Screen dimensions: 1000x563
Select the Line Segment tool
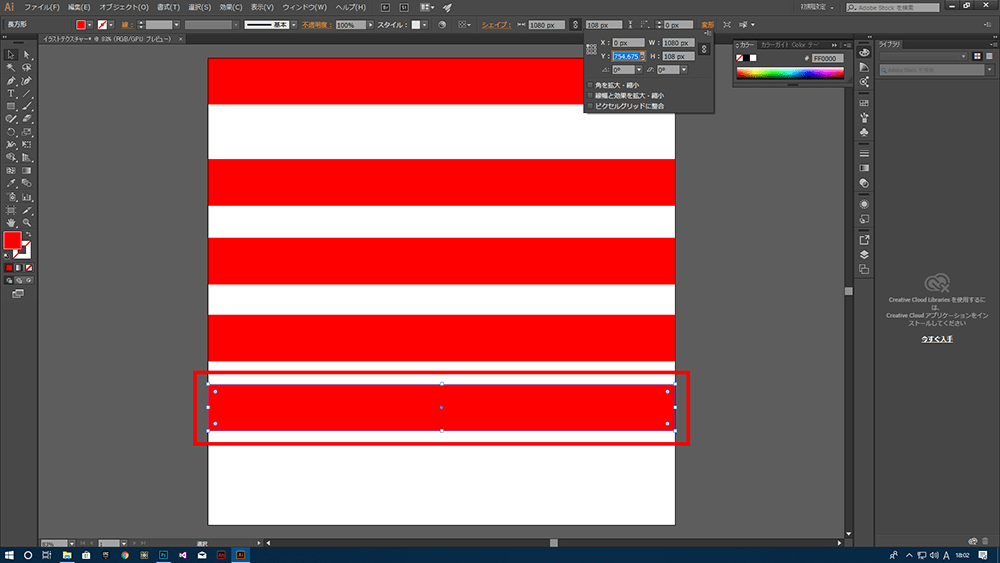27,94
